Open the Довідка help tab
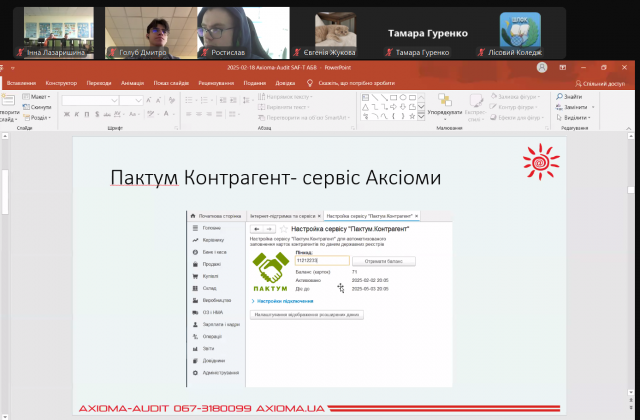 (x=285, y=83)
